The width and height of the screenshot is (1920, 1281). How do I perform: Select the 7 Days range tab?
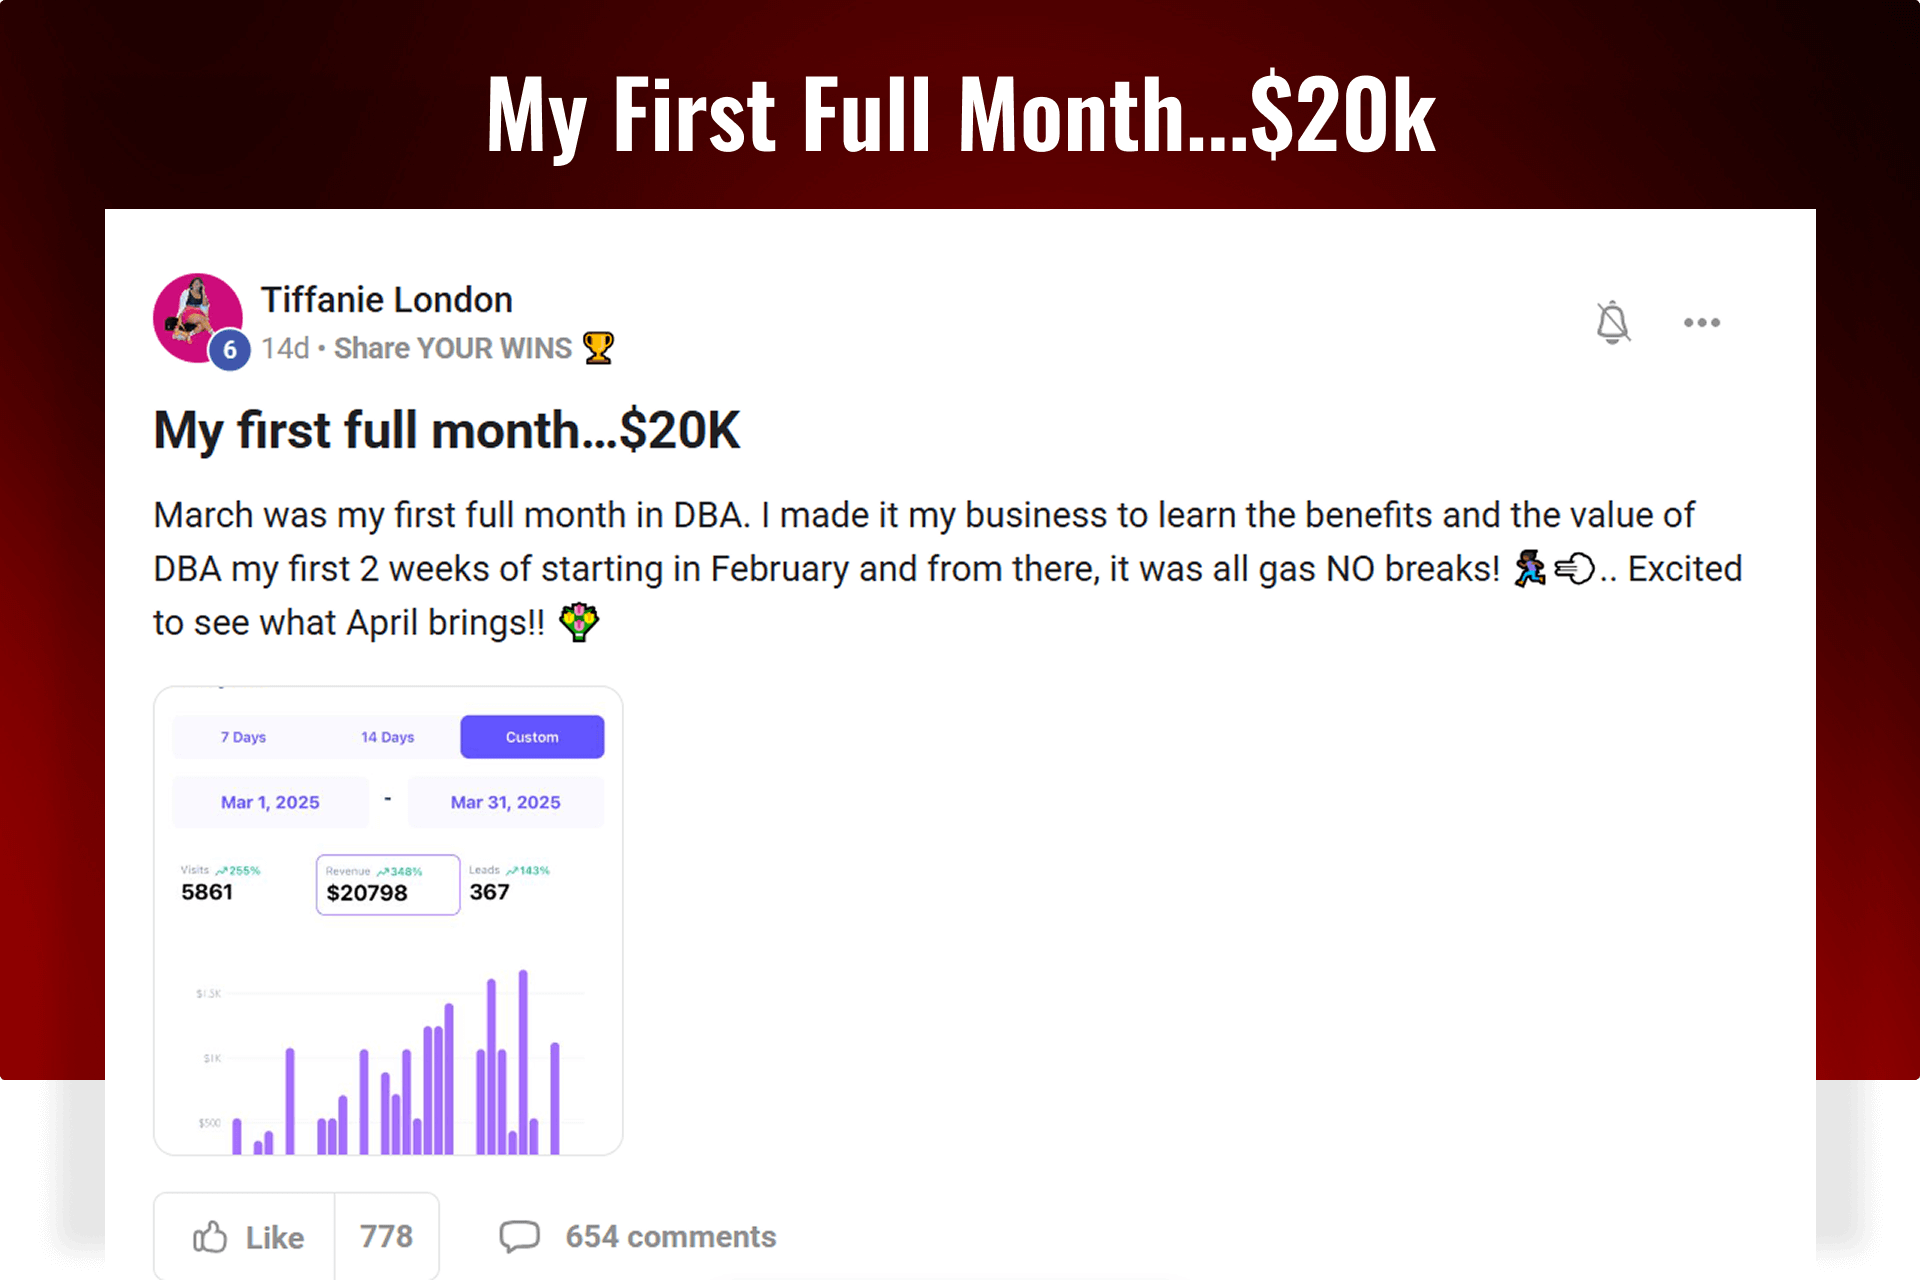click(243, 737)
